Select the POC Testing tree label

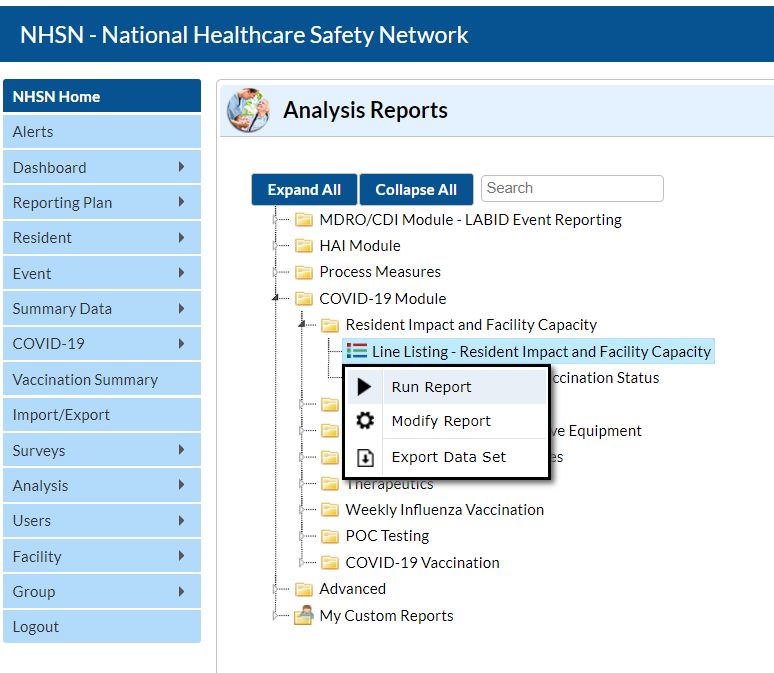coord(387,536)
